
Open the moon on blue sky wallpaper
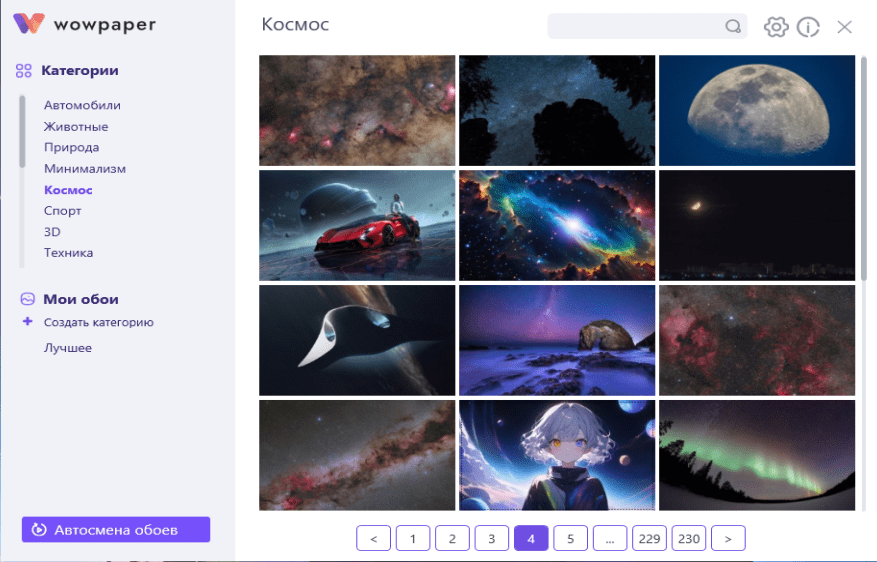pos(757,110)
